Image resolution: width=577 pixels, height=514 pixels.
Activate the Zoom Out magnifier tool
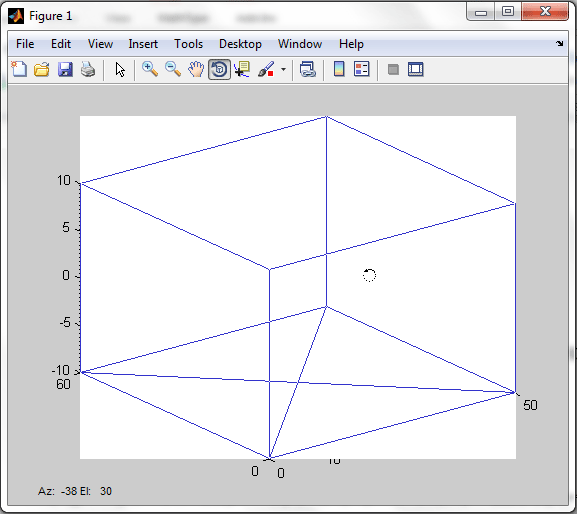[x=173, y=69]
